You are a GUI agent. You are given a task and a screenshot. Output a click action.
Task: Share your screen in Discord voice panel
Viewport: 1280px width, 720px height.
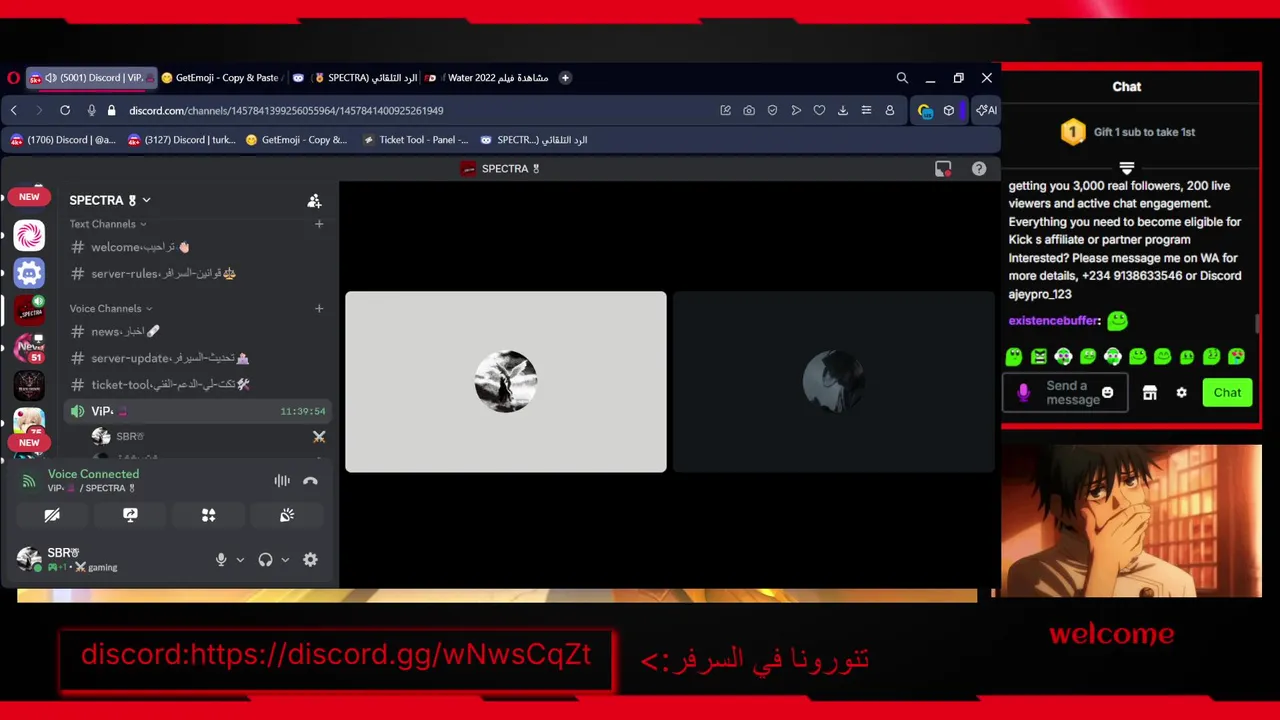(x=130, y=515)
